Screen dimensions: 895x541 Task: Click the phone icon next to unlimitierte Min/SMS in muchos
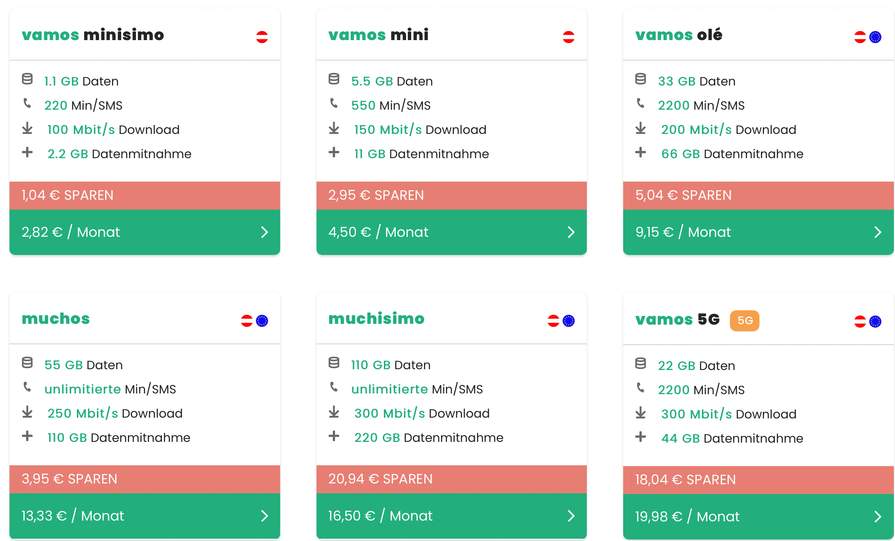point(27,387)
